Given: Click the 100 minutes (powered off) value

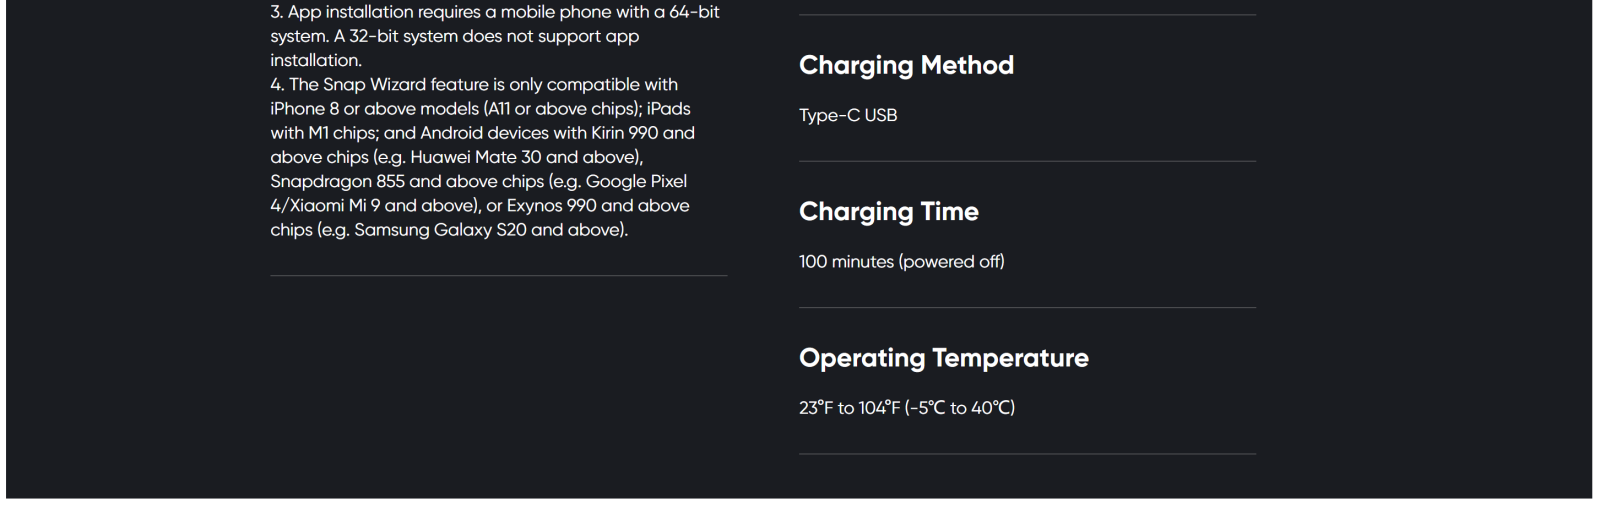Looking at the screenshot, I should click(x=901, y=262).
